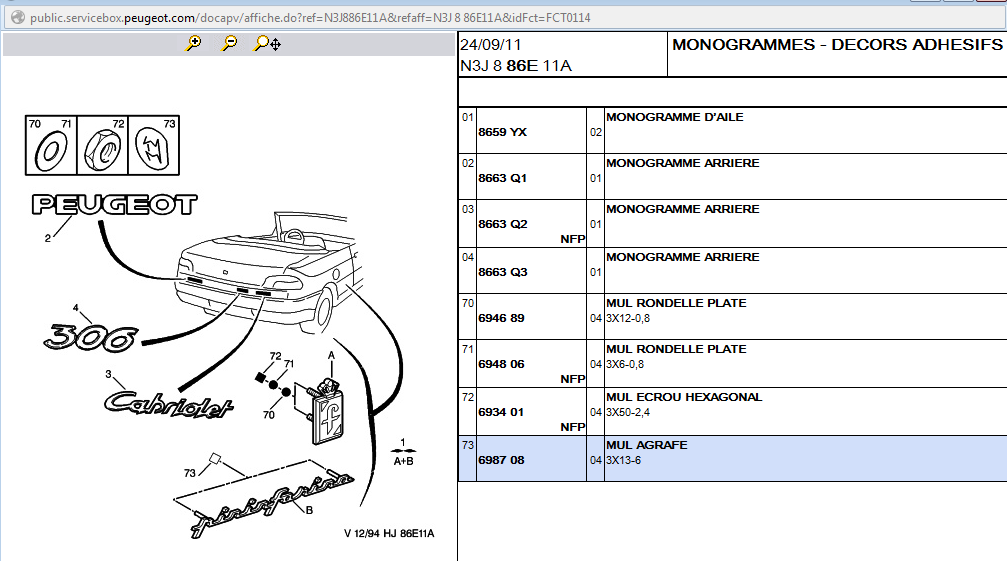Click the MONOGRAMMES - DECORS ADHESIFS title
This screenshot has height=561, width=1007.
point(837,45)
